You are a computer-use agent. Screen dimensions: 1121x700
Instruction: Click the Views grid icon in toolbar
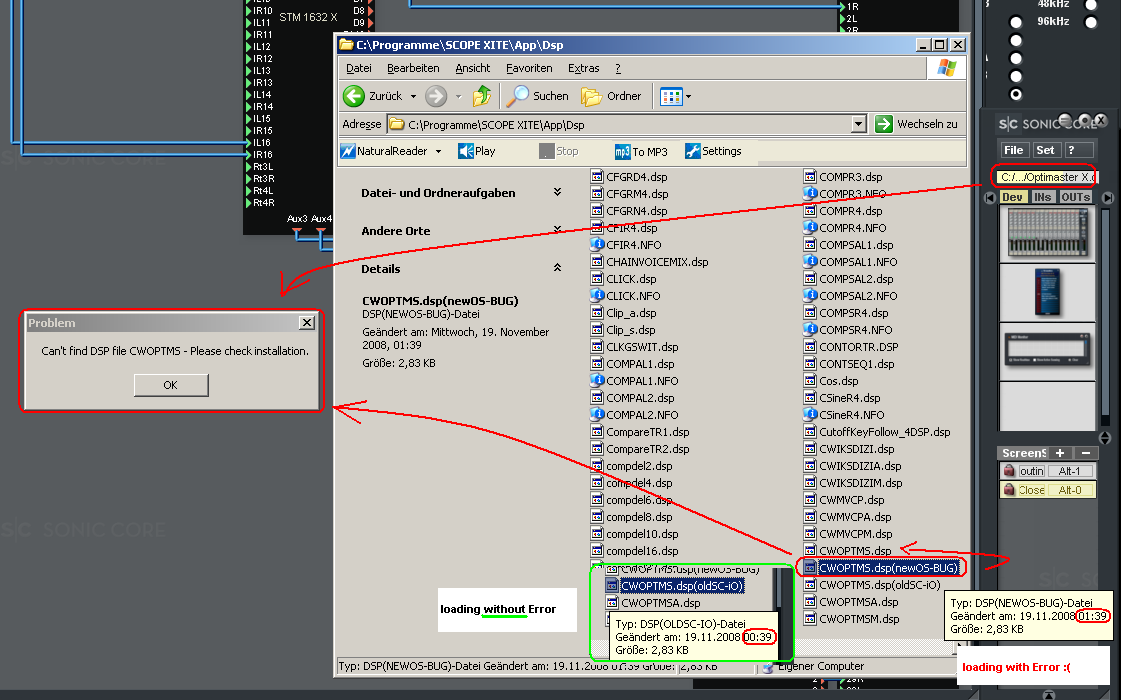tap(671, 97)
